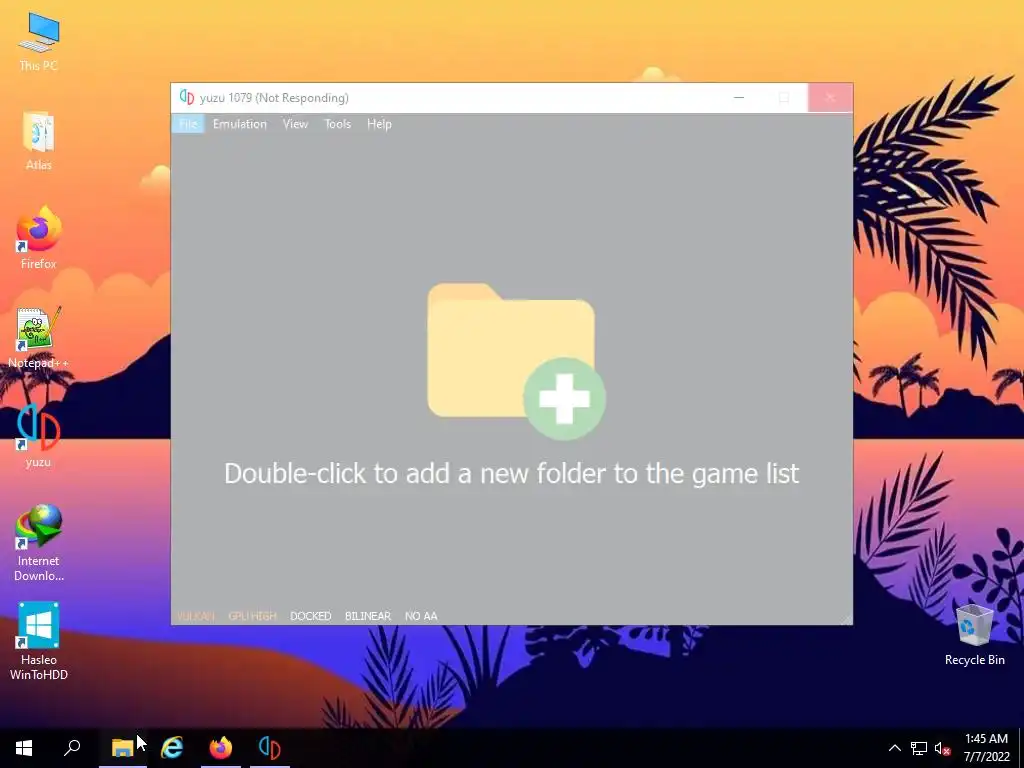This screenshot has width=1024, height=768.
Task: Open the Emulation menu
Action: pyautogui.click(x=240, y=124)
